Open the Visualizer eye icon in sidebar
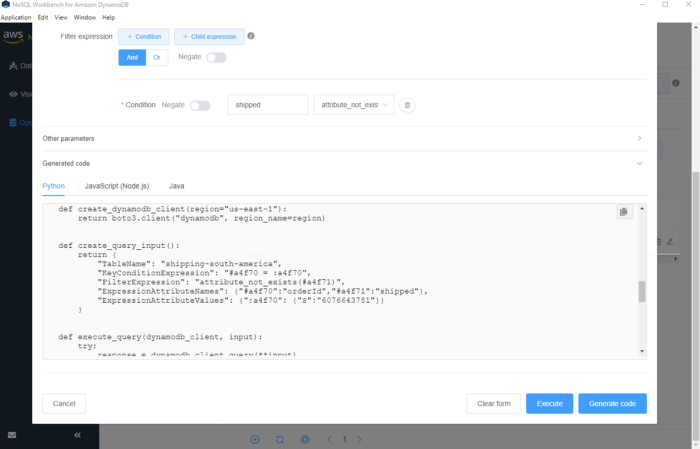 click(x=13, y=94)
